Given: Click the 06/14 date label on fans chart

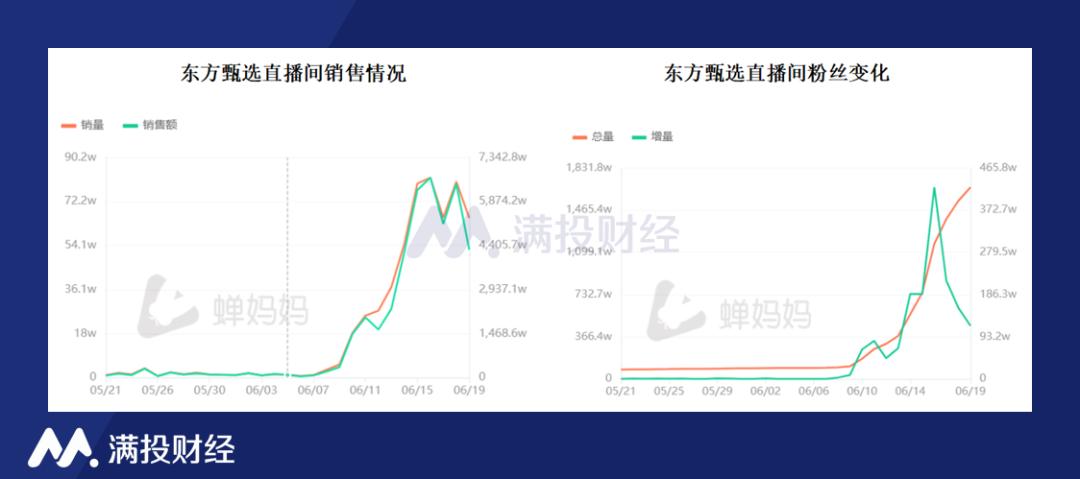Looking at the screenshot, I should [911, 391].
